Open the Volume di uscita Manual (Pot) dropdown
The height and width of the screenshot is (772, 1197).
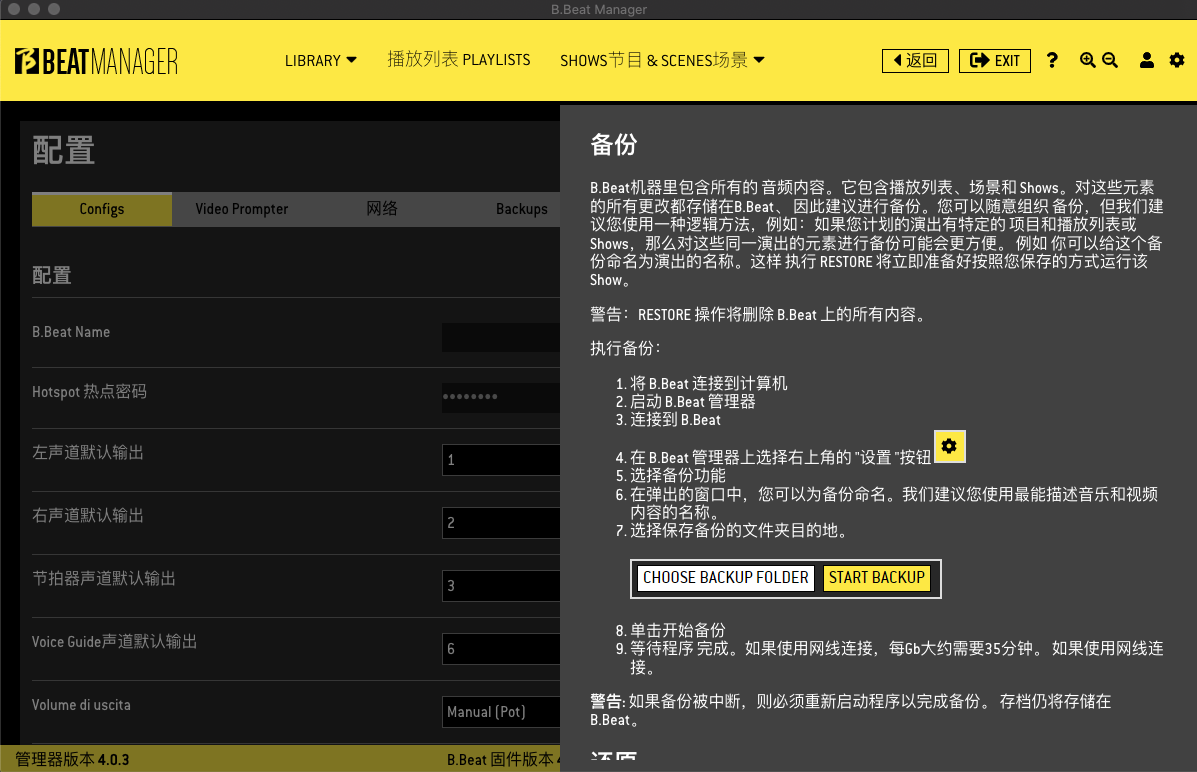point(501,712)
